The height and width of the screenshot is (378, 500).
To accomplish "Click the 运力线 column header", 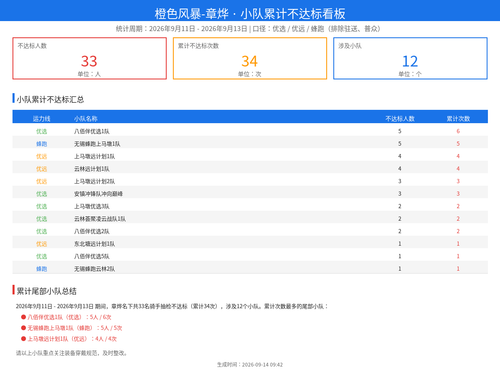I will 42,119.
